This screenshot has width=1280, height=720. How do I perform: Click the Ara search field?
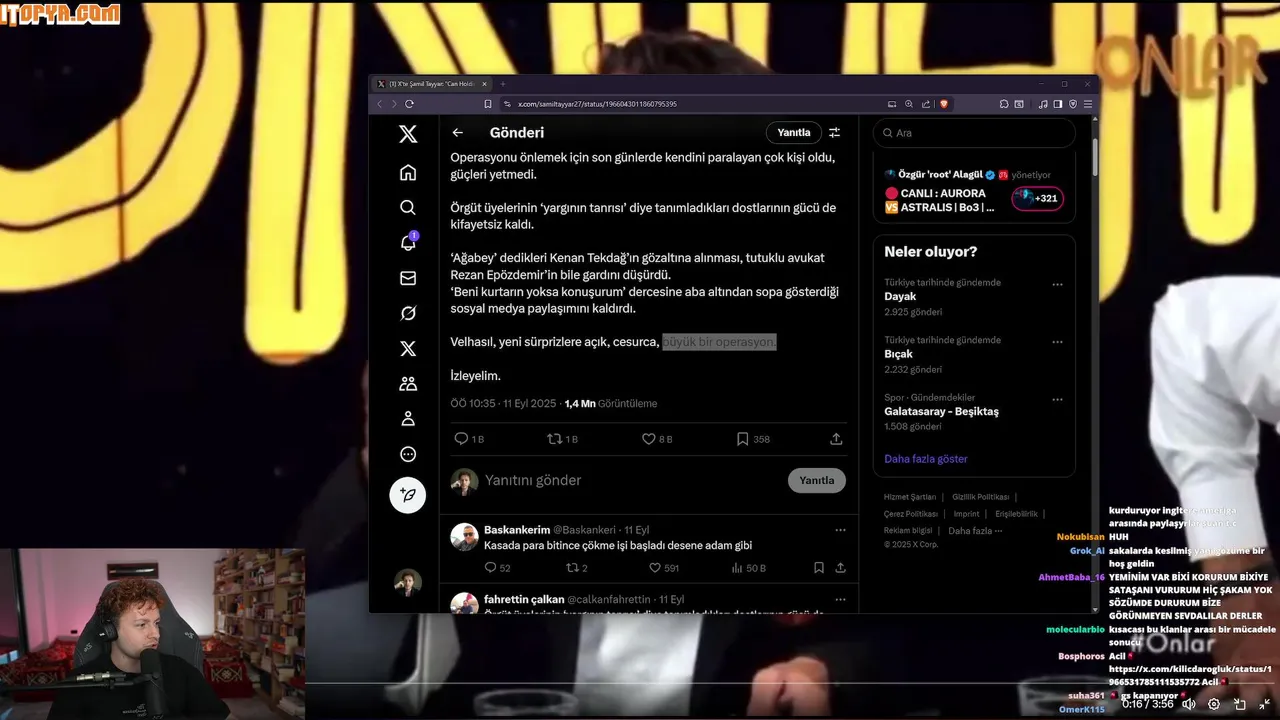[x=974, y=133]
